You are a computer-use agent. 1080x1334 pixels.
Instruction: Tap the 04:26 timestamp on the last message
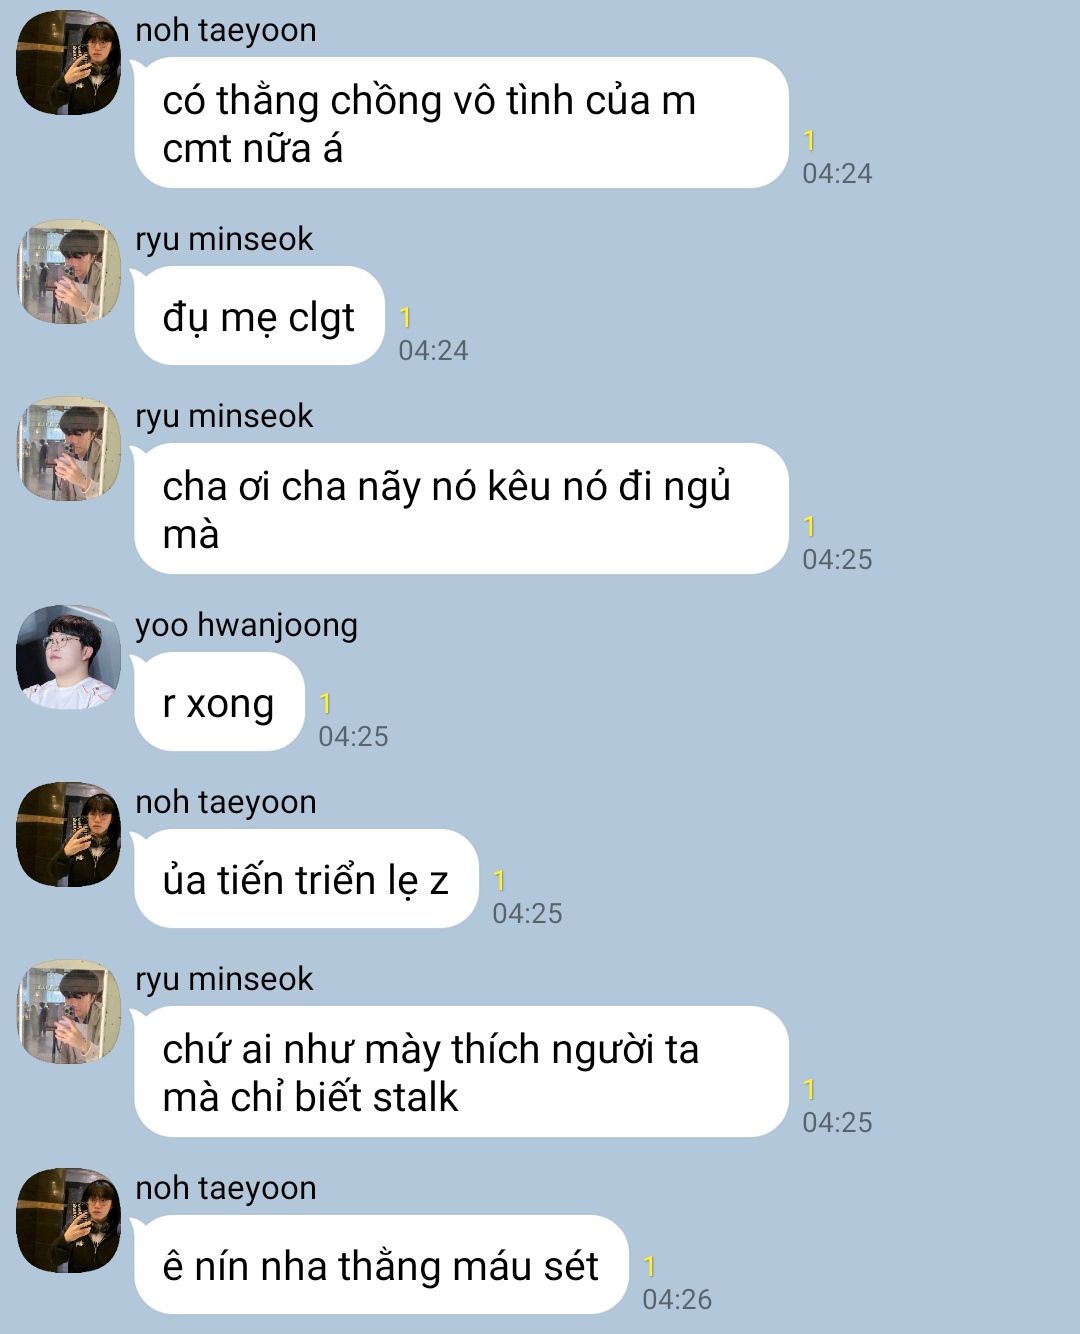click(x=677, y=1299)
